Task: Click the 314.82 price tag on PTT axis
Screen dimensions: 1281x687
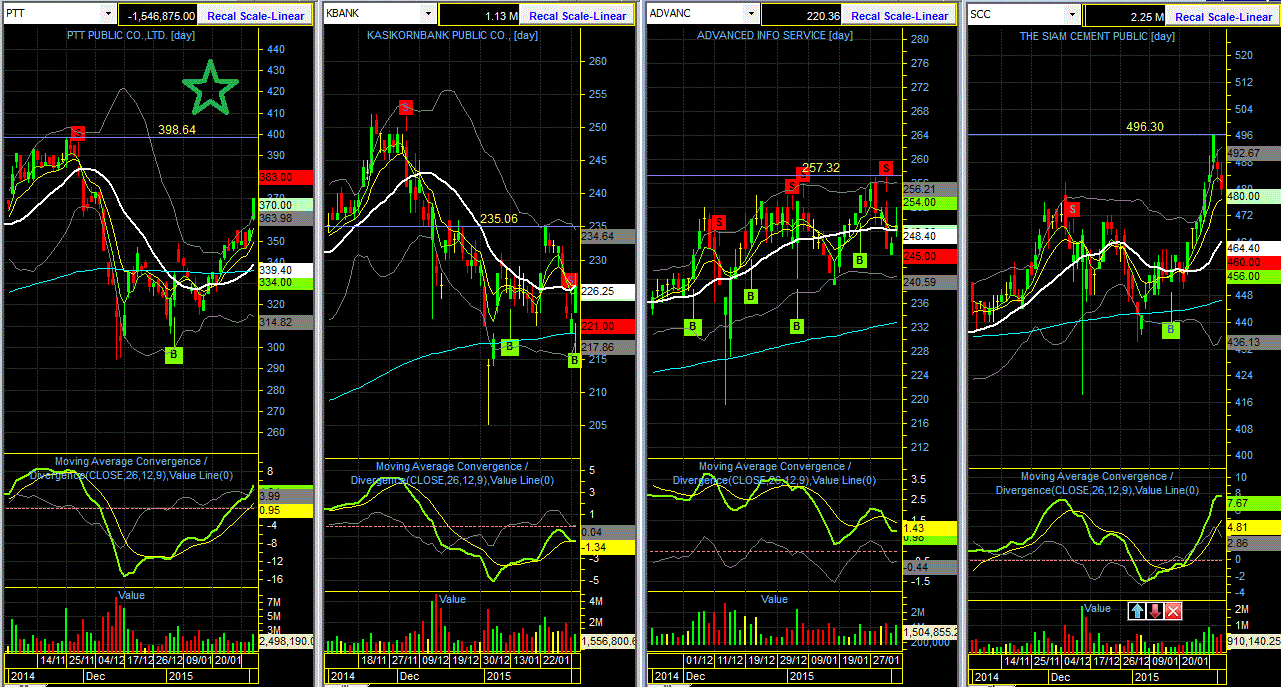Action: (286, 322)
